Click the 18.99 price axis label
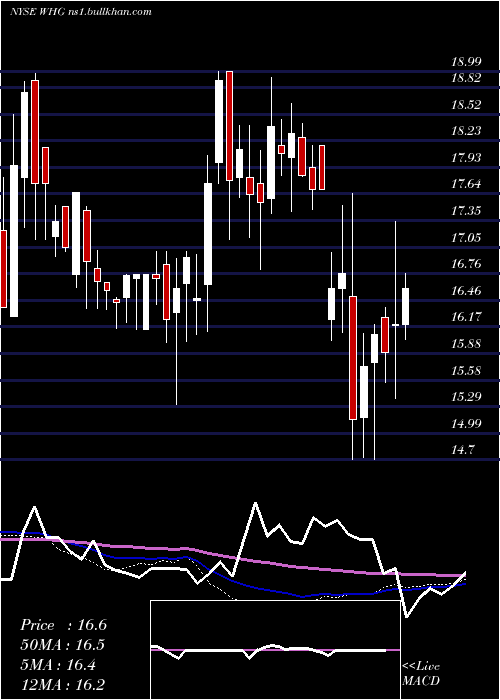The image size is (500, 700). (466, 62)
